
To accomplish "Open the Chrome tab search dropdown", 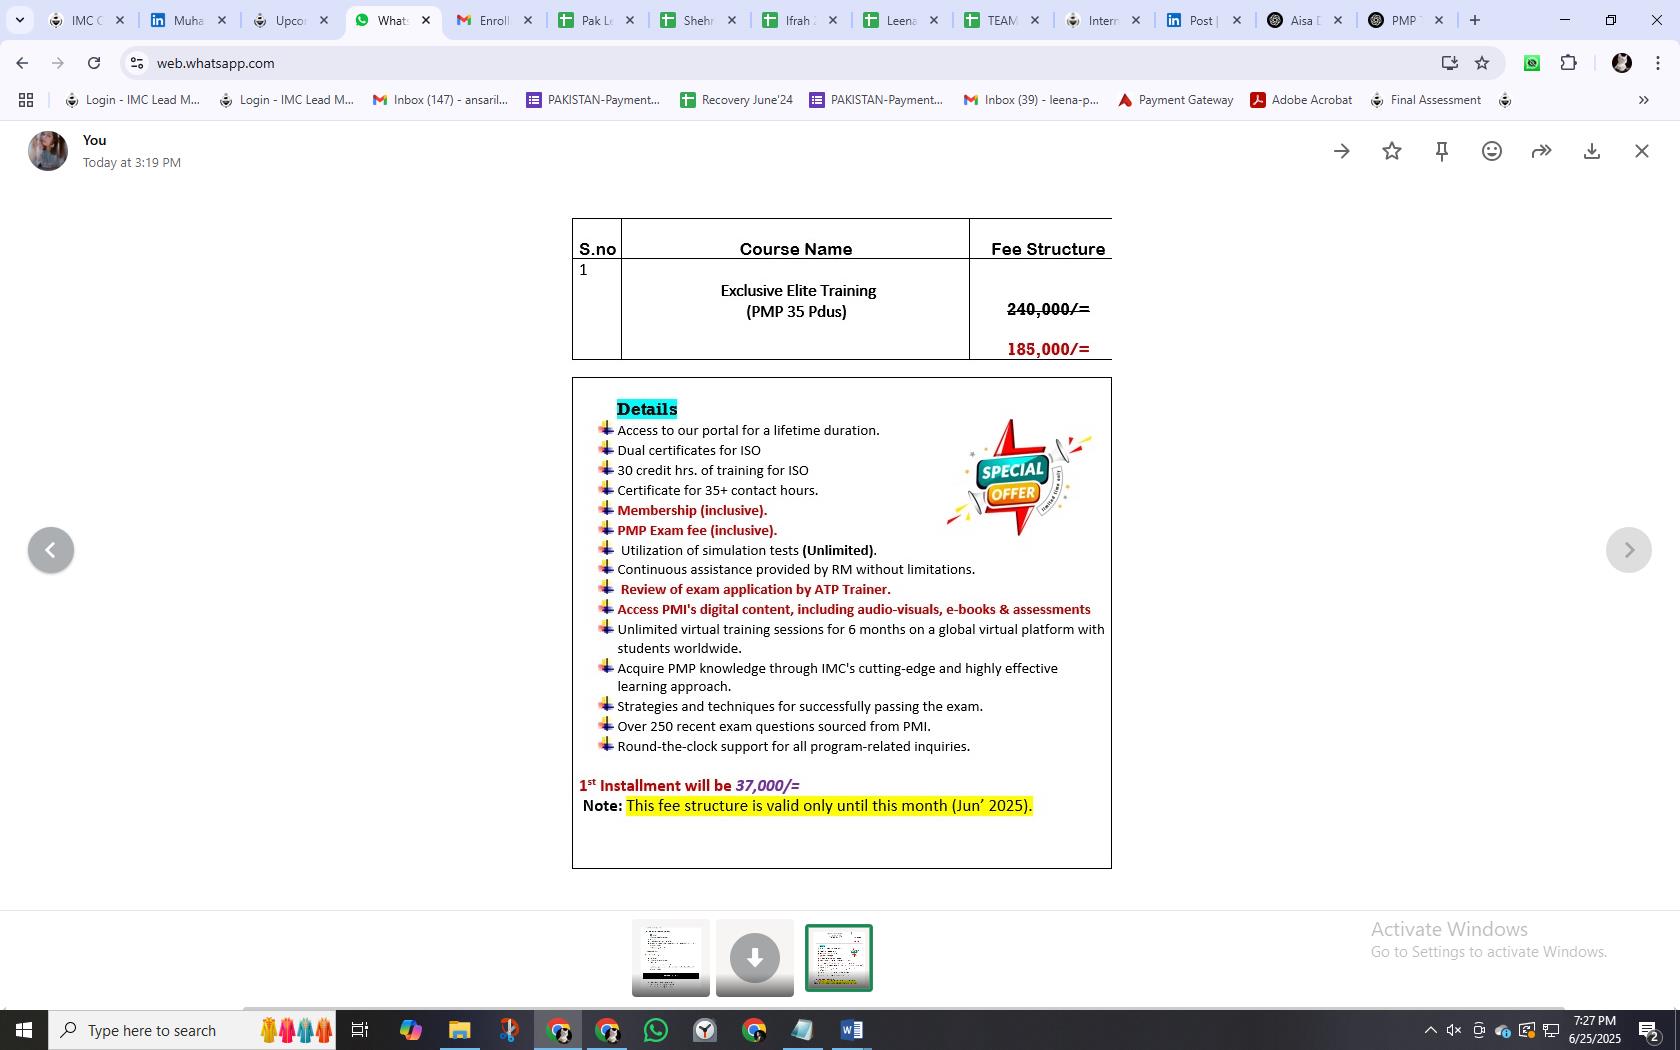I will (x=19, y=20).
